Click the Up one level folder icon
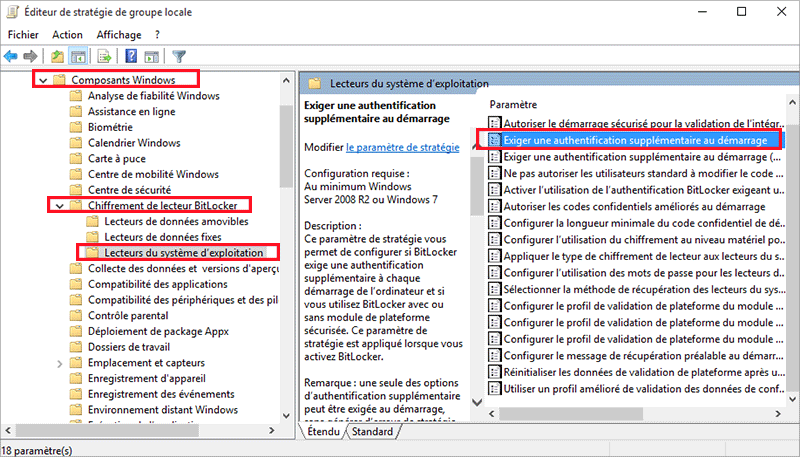This screenshot has width=800, height=457. [58, 56]
